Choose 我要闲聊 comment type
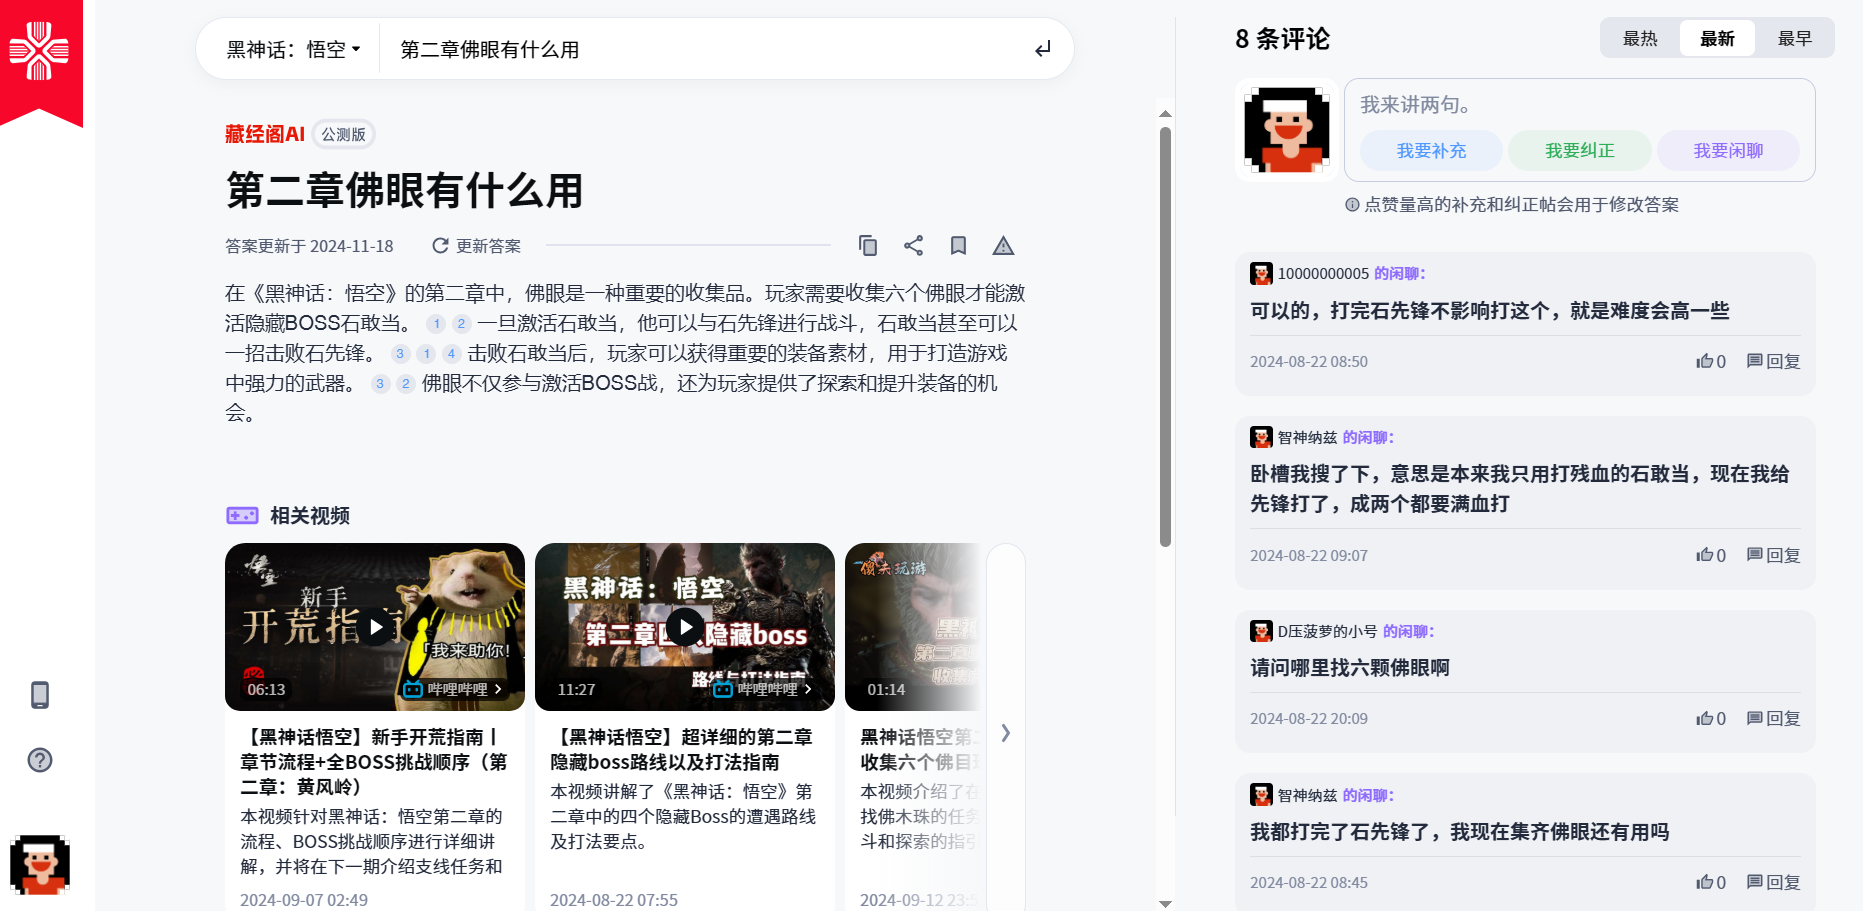Image resolution: width=1863 pixels, height=911 pixels. (1728, 151)
